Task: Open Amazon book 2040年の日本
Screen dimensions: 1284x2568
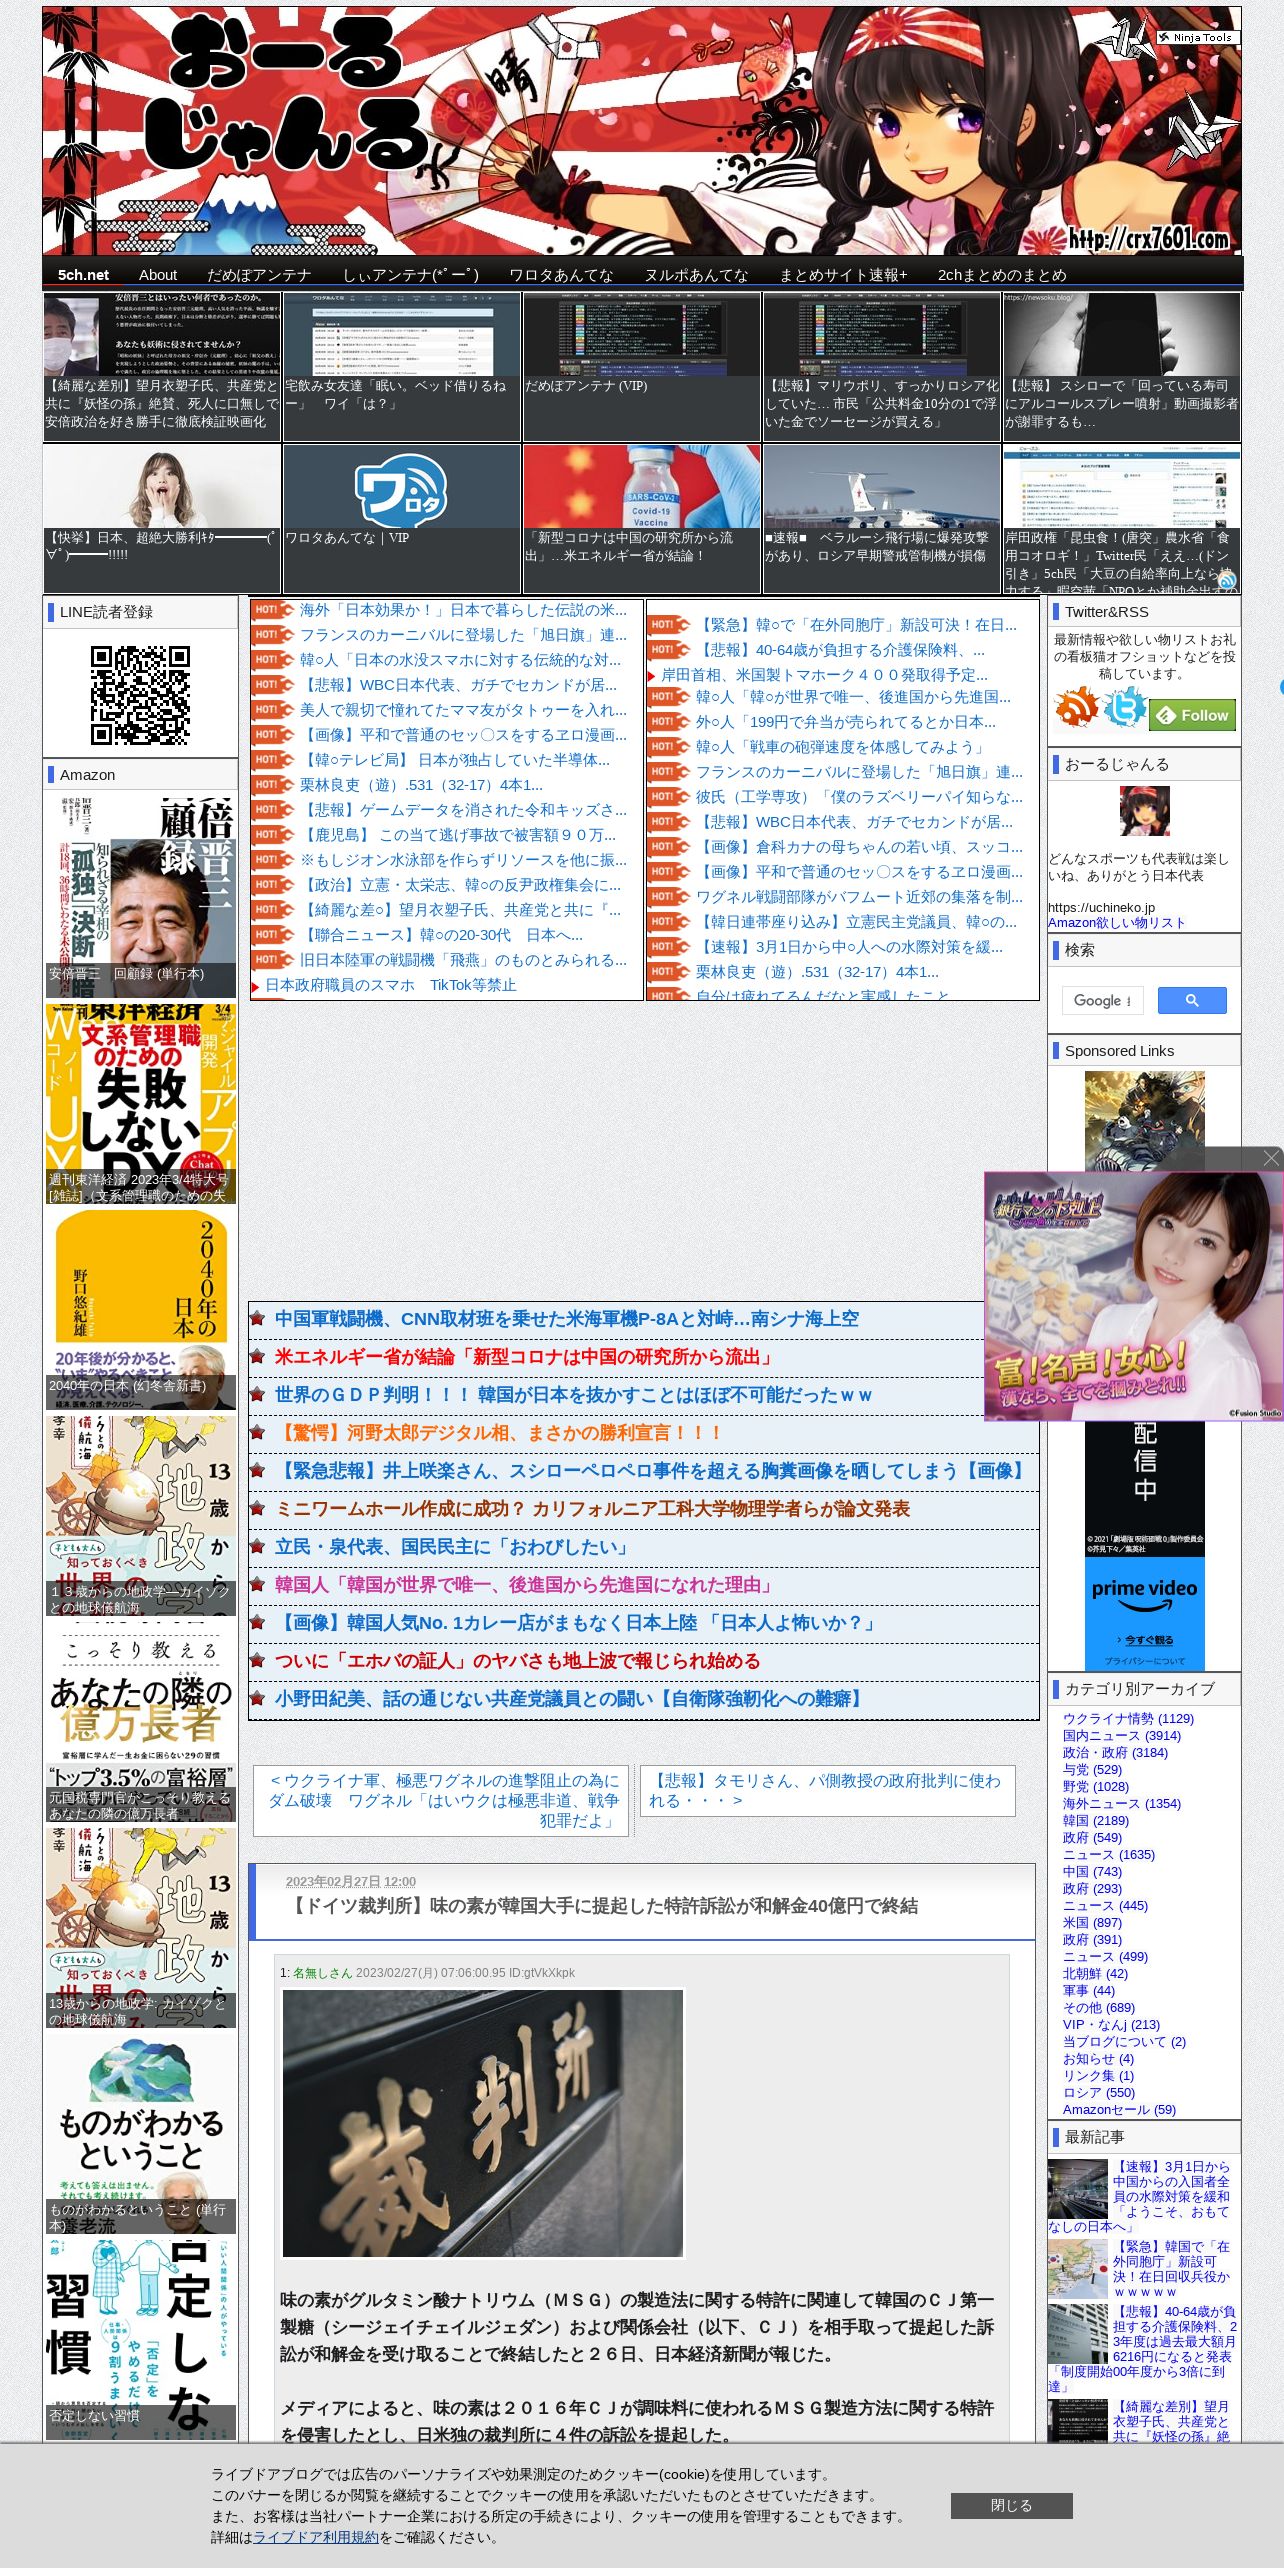Action: point(141,1309)
